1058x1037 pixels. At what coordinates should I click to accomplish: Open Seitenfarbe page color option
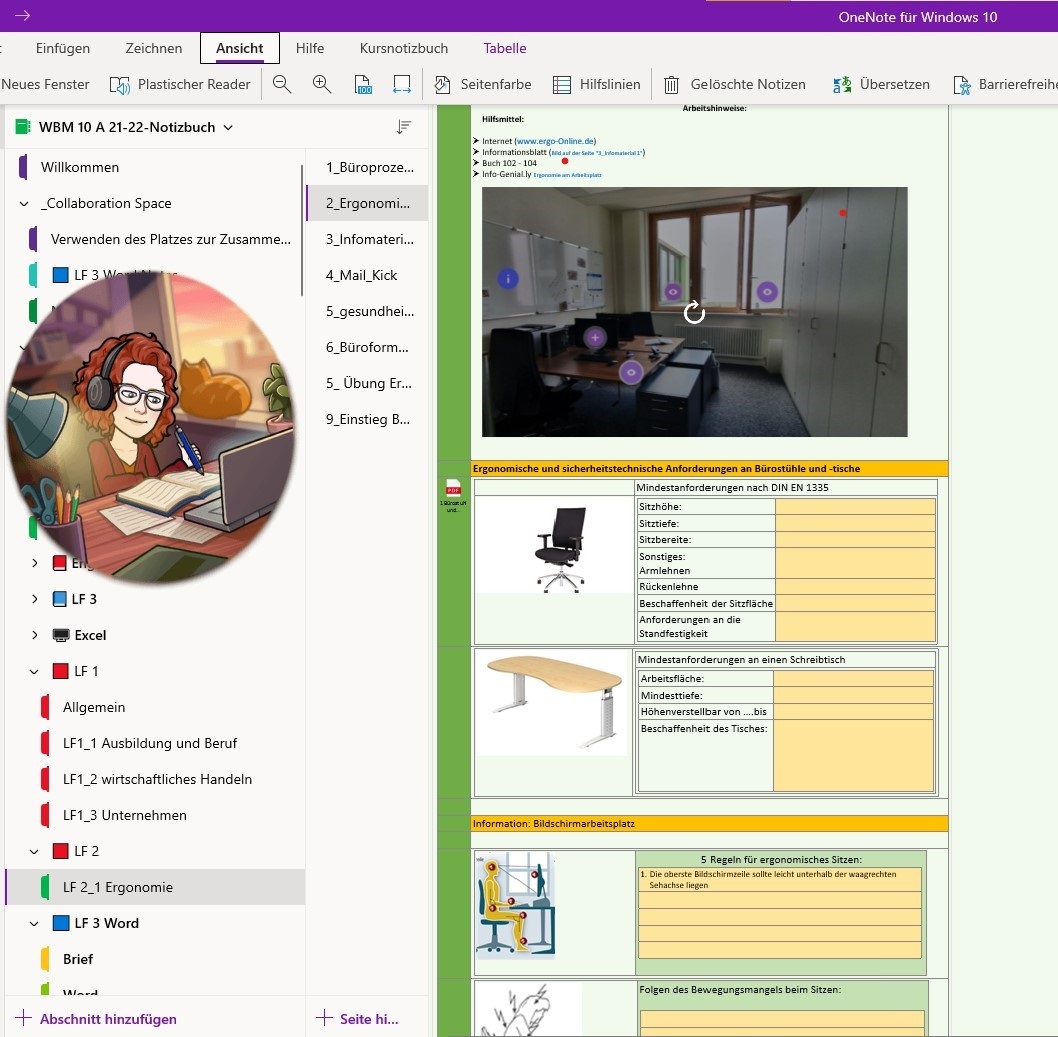tap(482, 84)
